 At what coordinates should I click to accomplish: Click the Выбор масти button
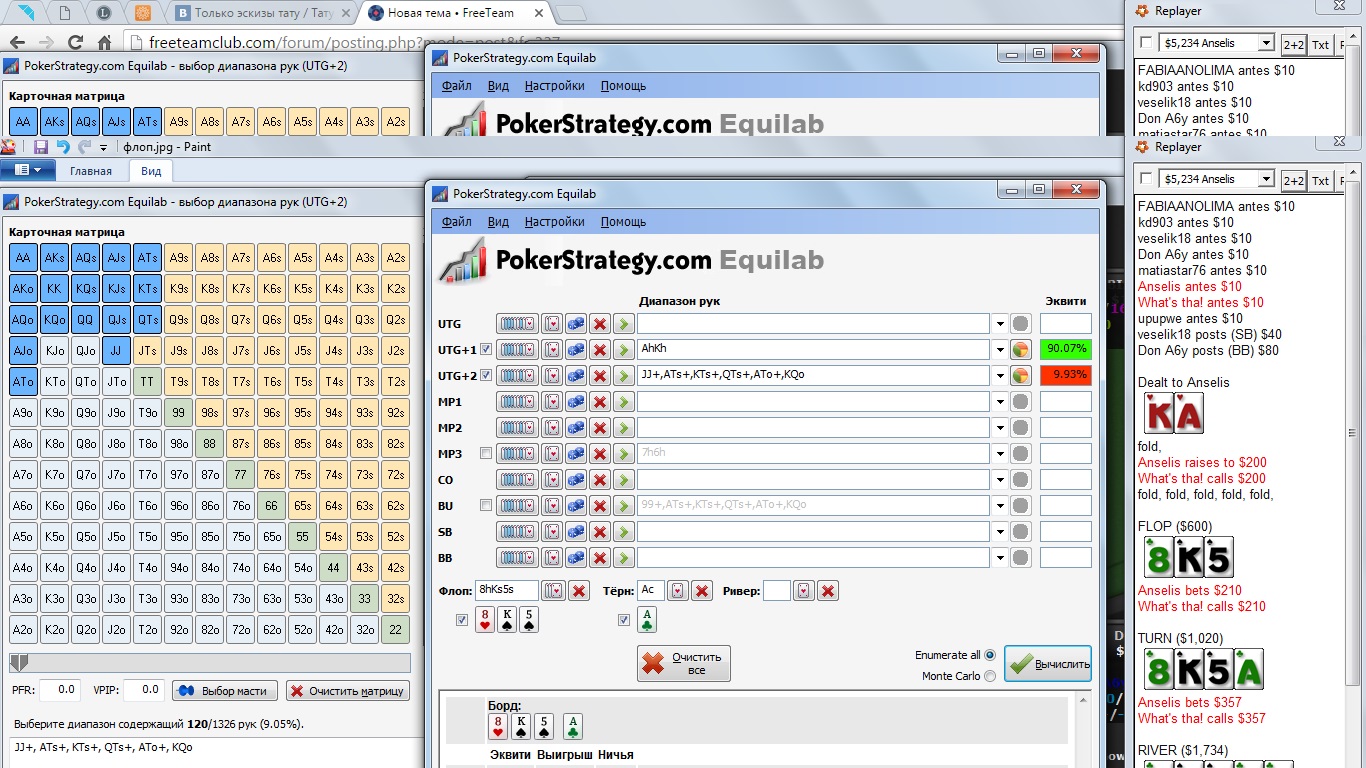point(225,691)
